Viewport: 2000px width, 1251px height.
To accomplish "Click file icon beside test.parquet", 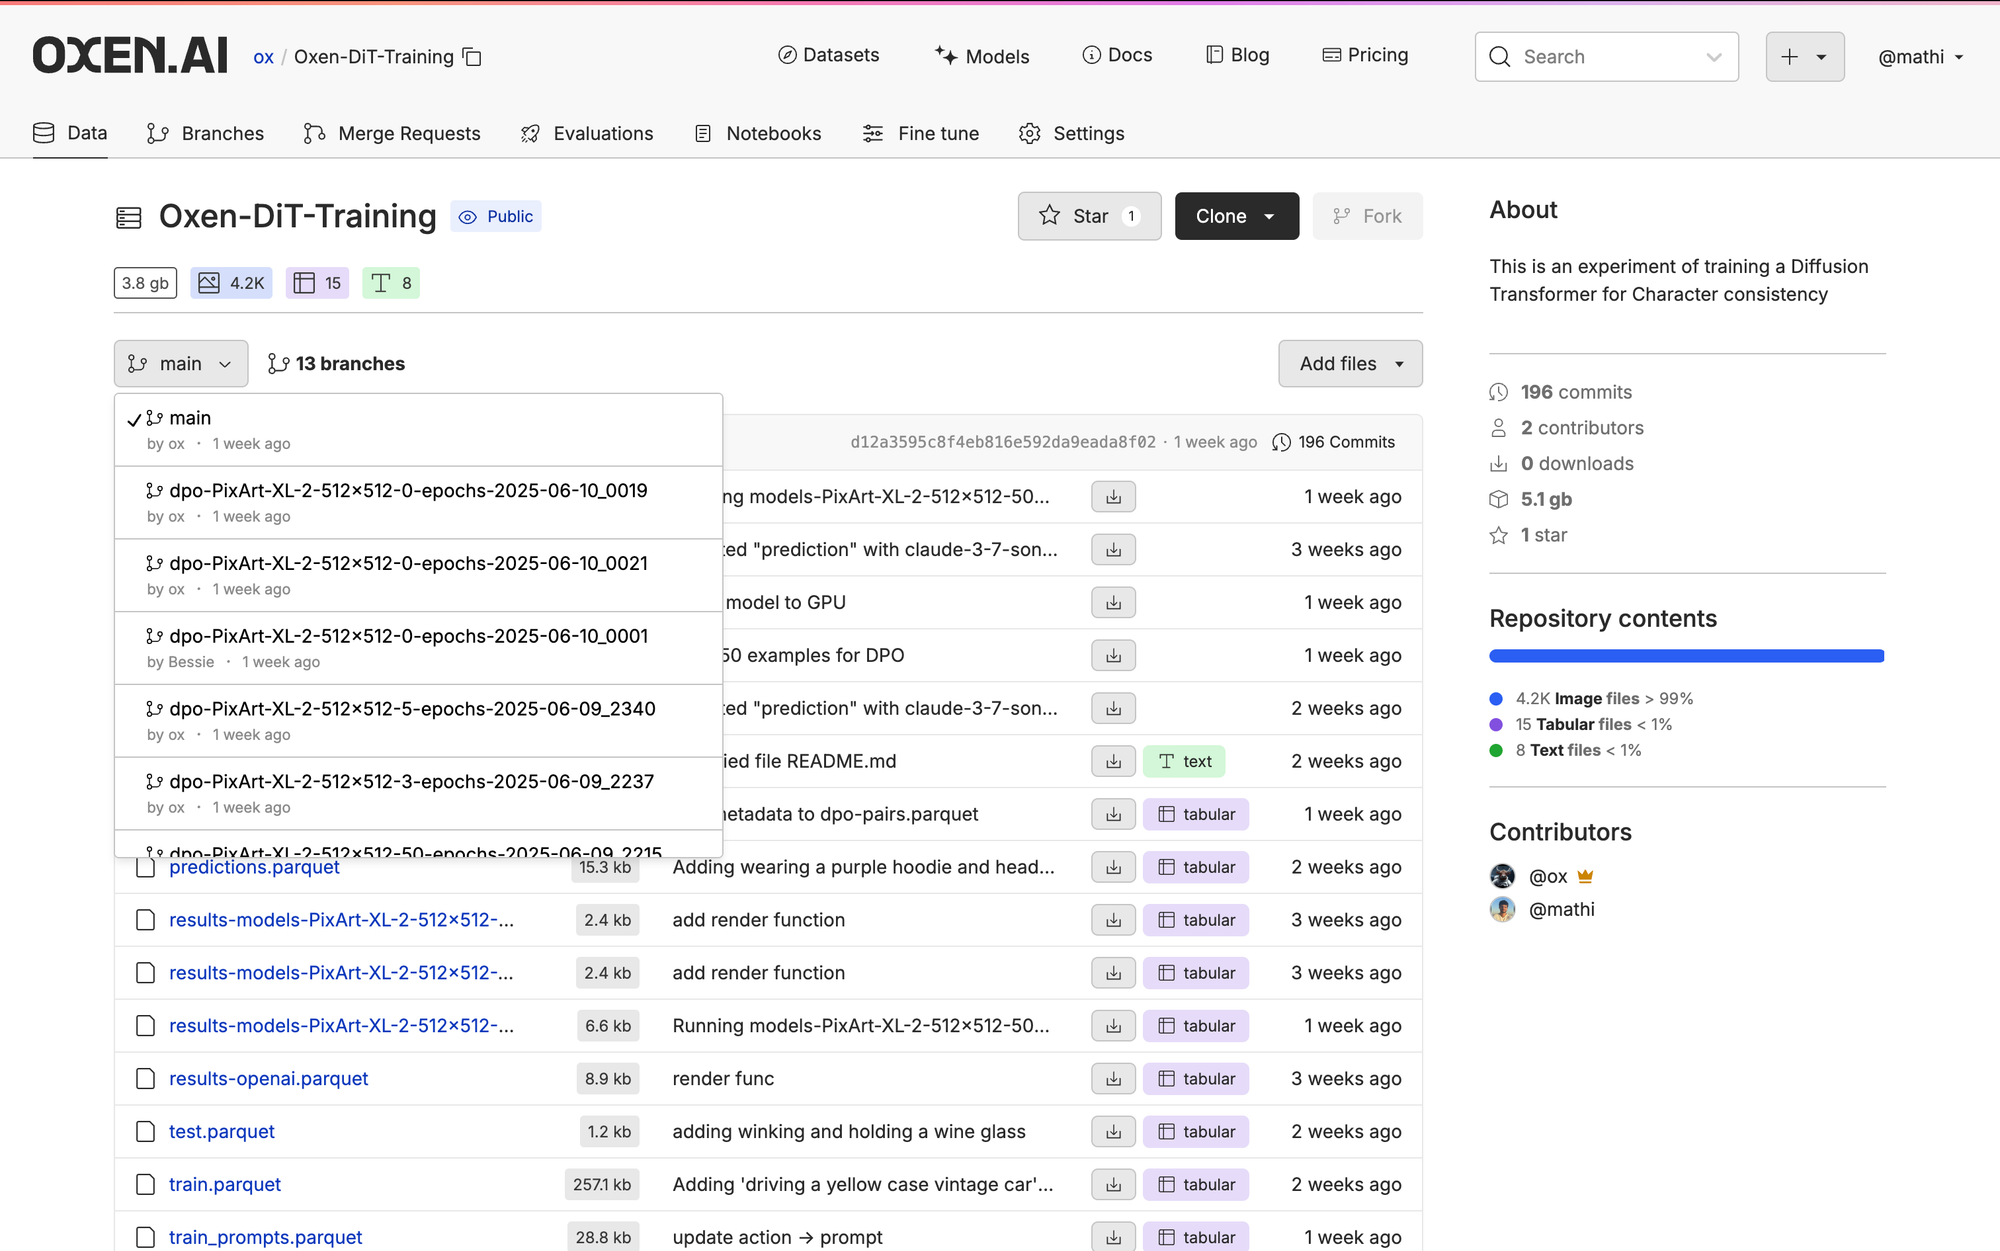I will click(145, 1132).
